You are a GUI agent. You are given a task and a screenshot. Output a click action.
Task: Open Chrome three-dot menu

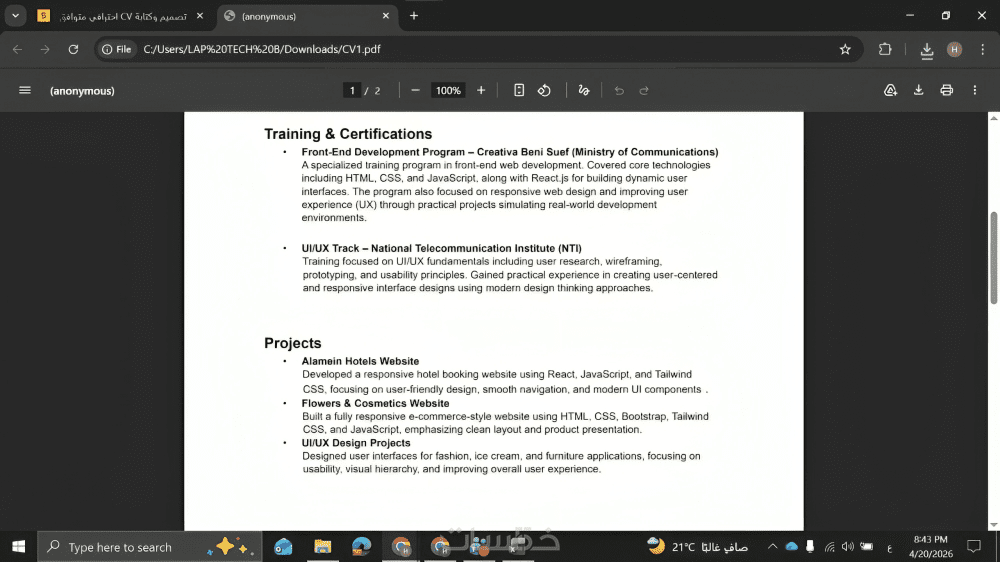[982, 49]
